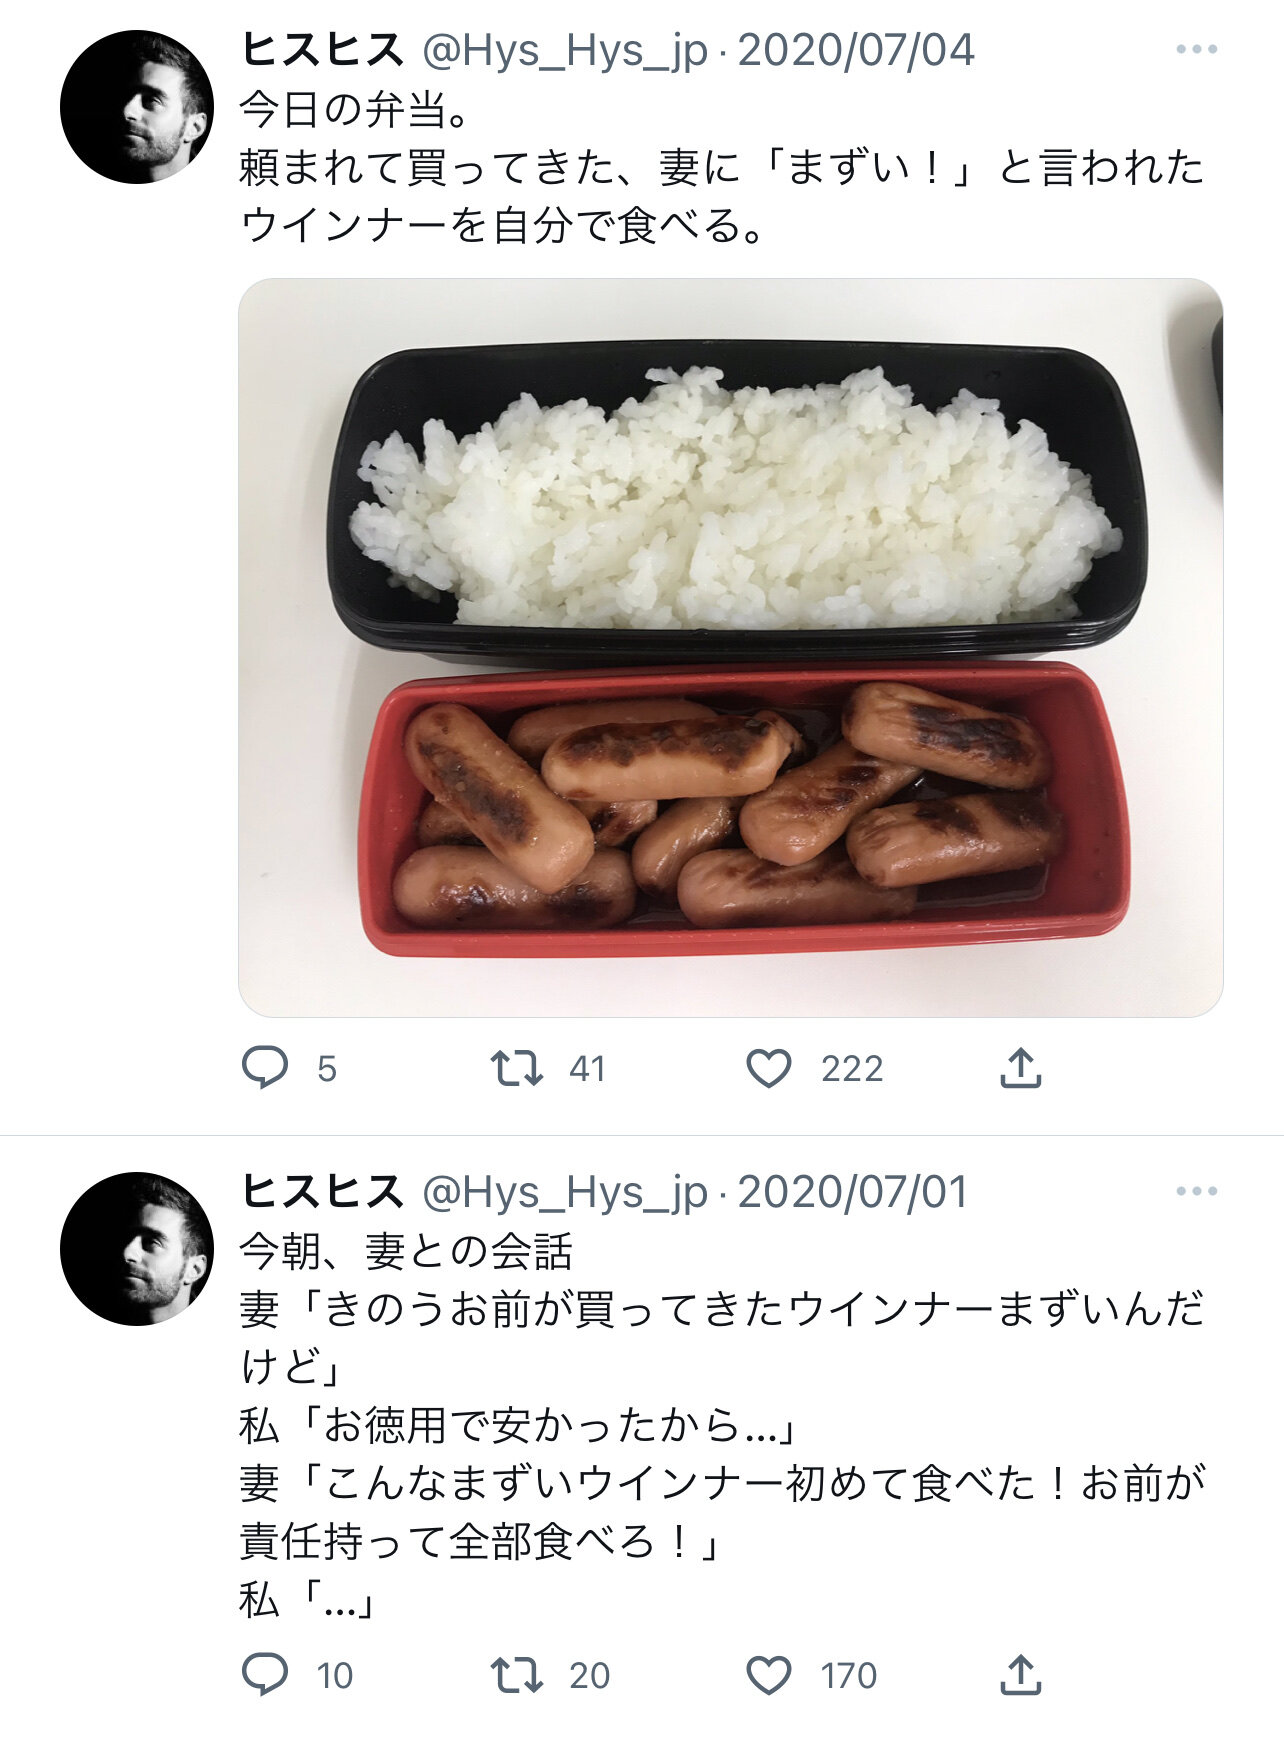Viewport: 1284px width, 1738px height.
Task: Open more options menu on first tweet
Action: [x=1196, y=49]
